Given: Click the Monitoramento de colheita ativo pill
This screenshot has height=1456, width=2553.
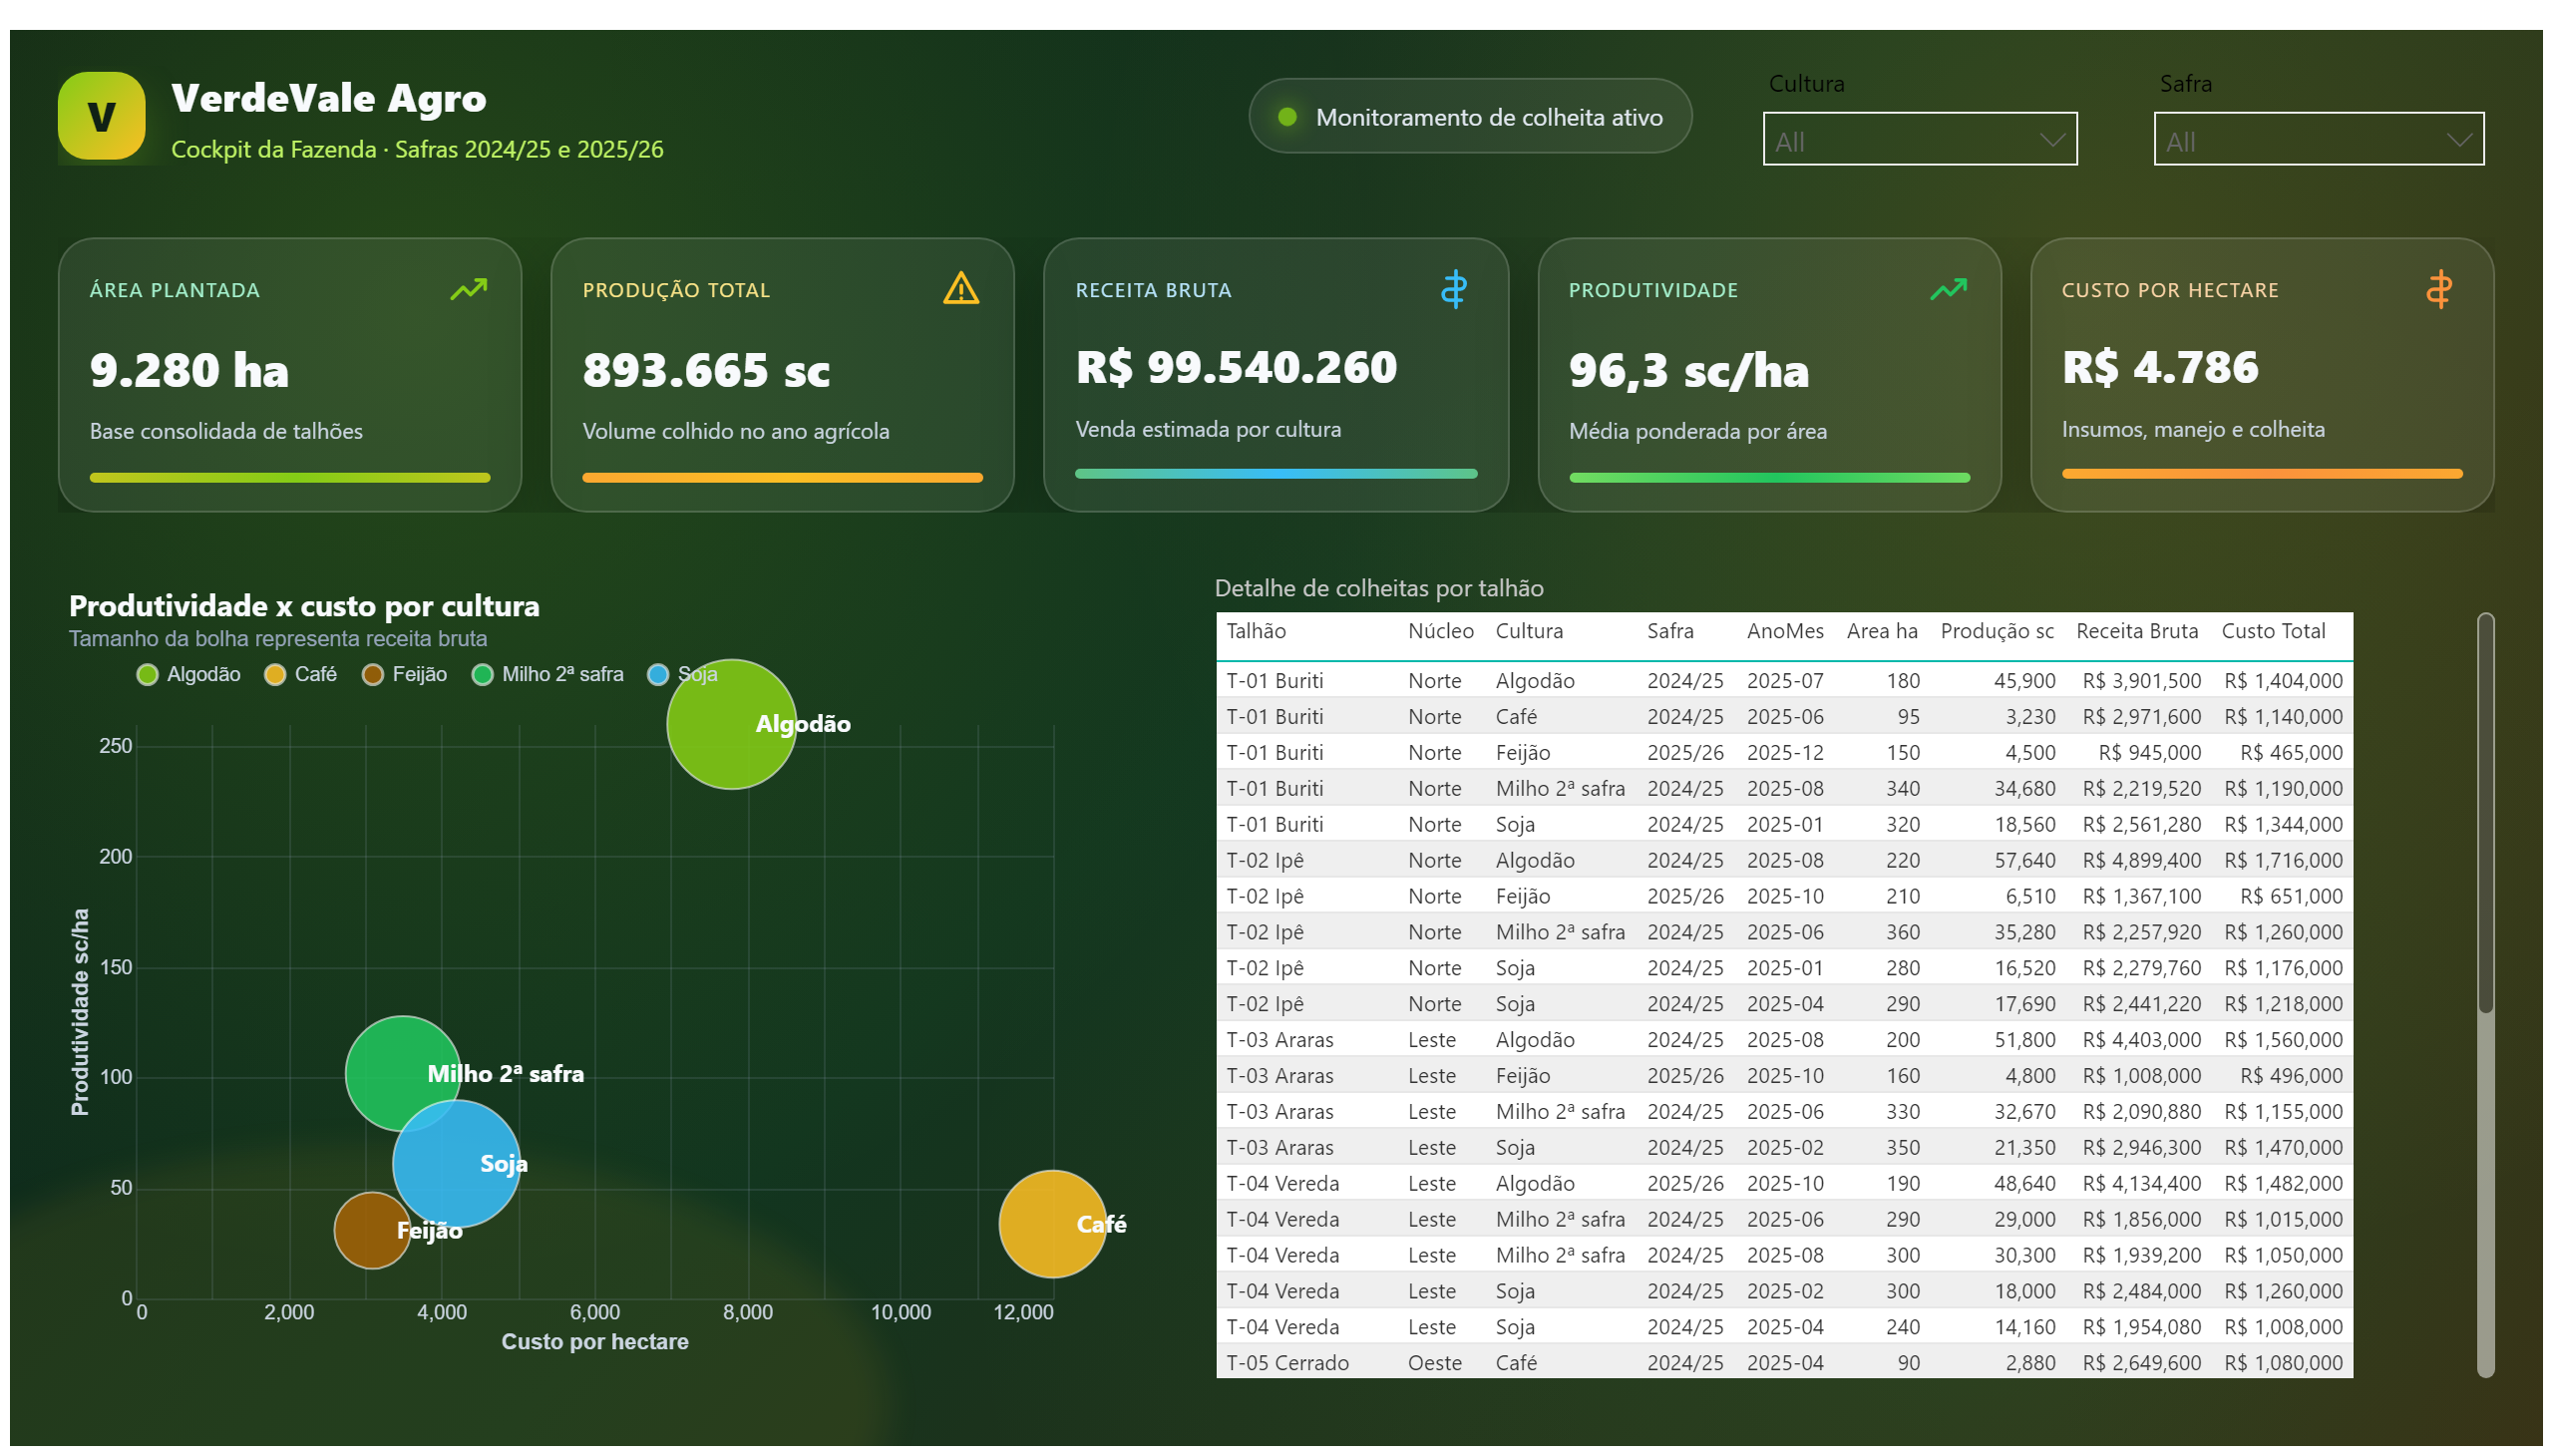Looking at the screenshot, I should [x=1469, y=117].
